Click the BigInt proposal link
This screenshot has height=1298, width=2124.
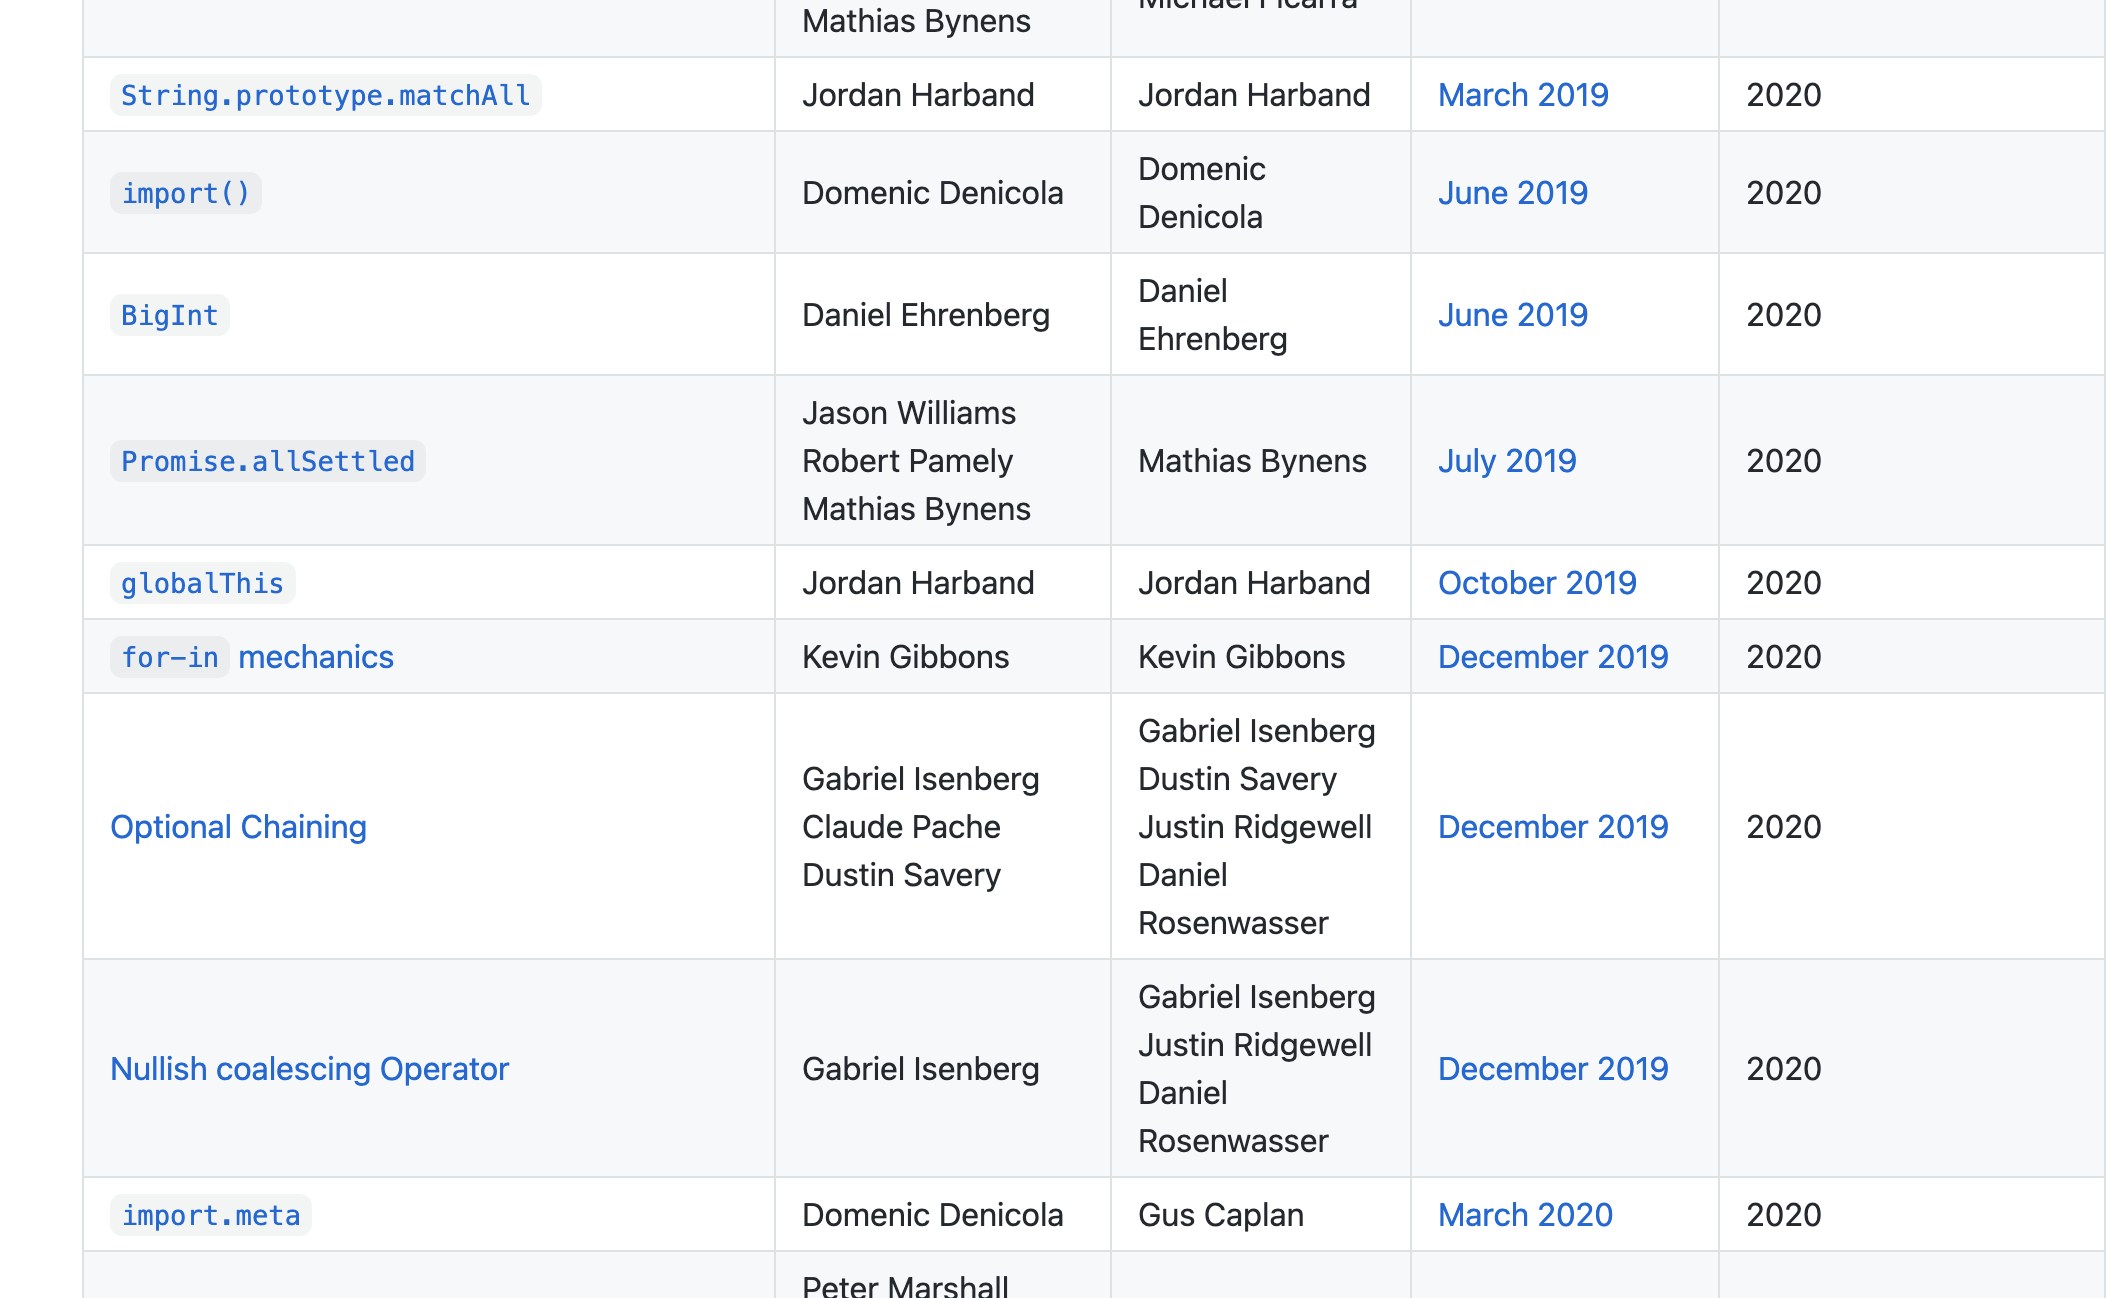(x=169, y=316)
